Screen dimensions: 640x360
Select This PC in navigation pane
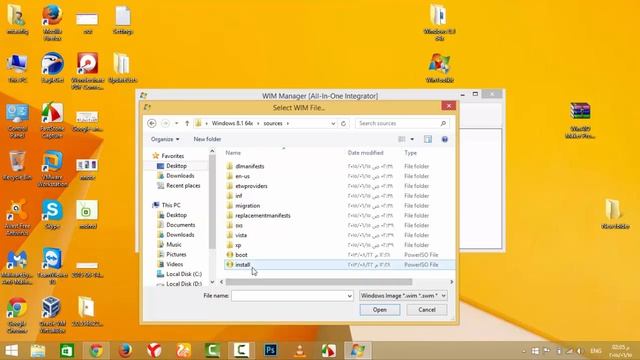tap(171, 205)
